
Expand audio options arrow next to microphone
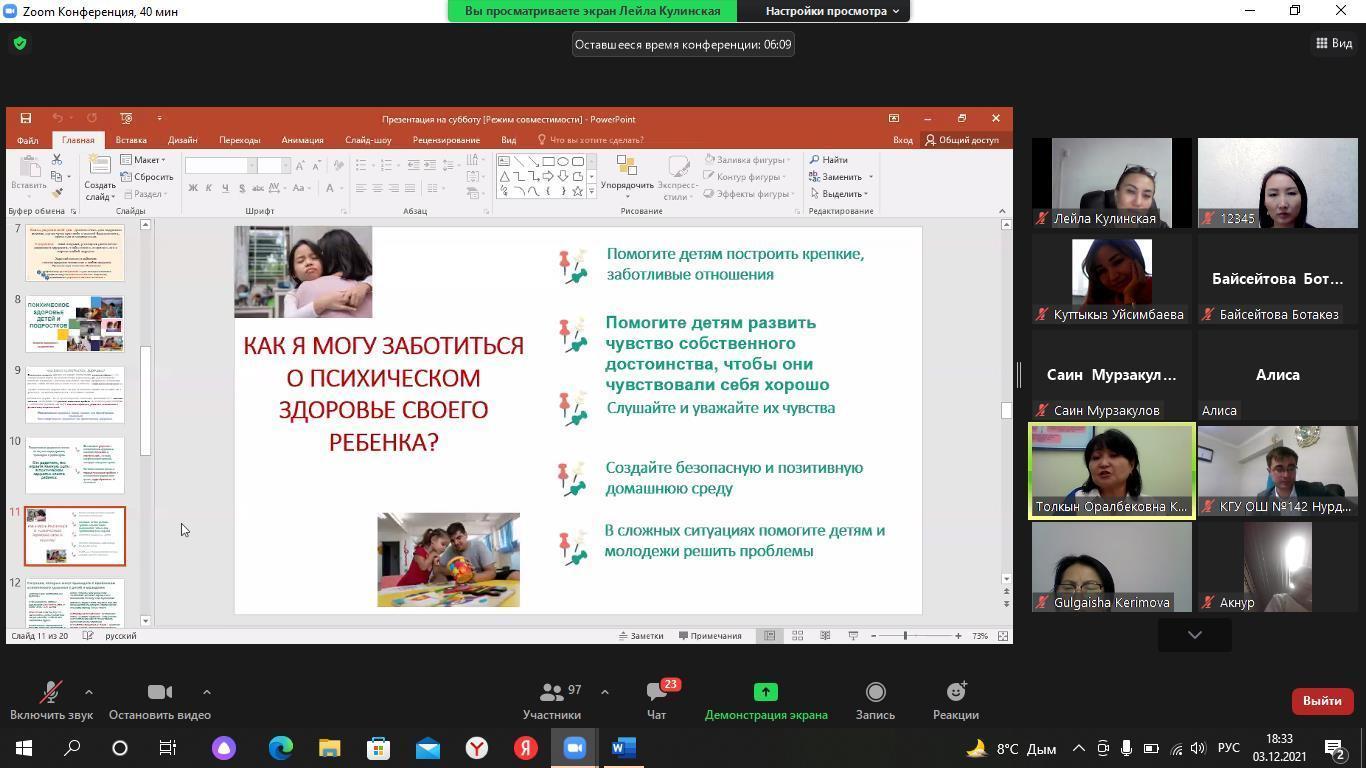tap(89, 692)
